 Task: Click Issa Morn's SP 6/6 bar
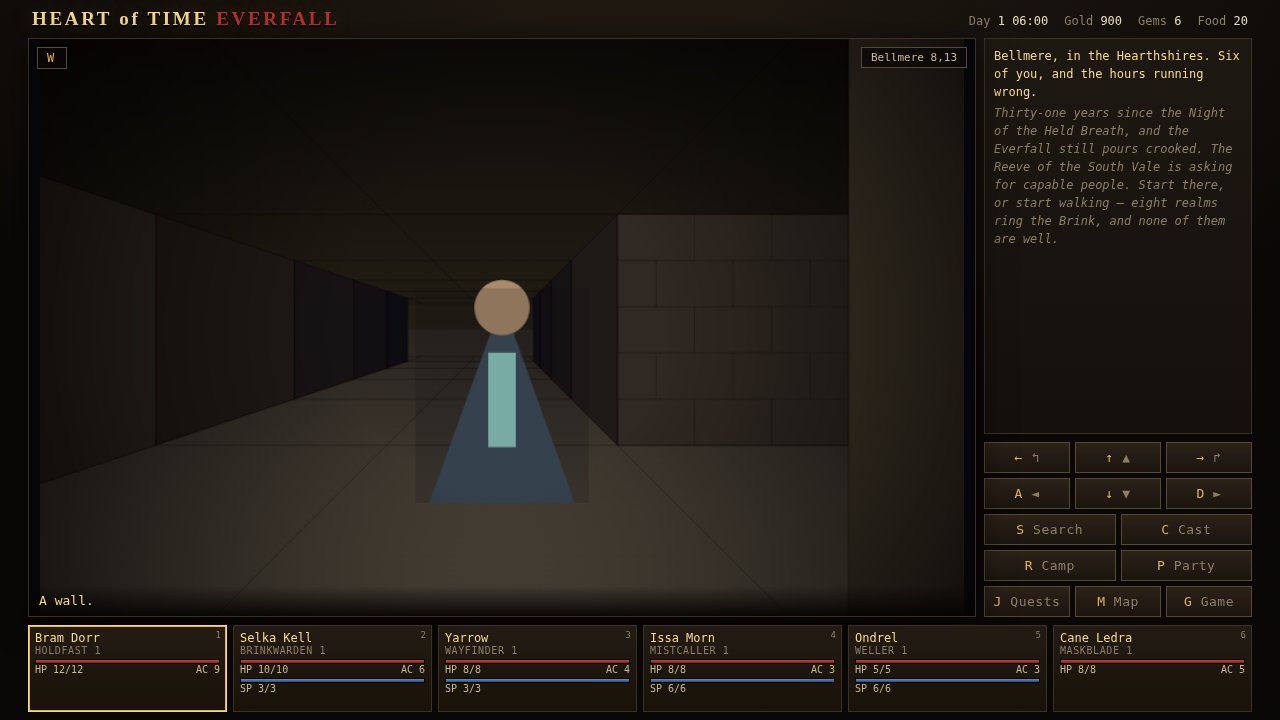pos(743,680)
